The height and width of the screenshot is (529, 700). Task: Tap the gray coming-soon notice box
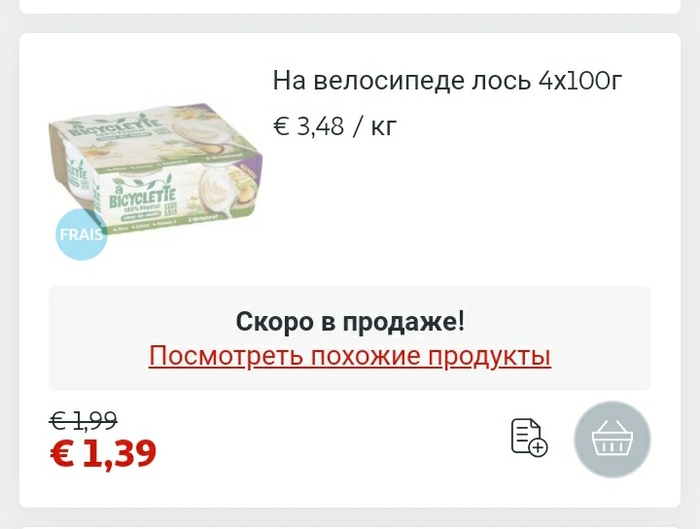(x=350, y=338)
